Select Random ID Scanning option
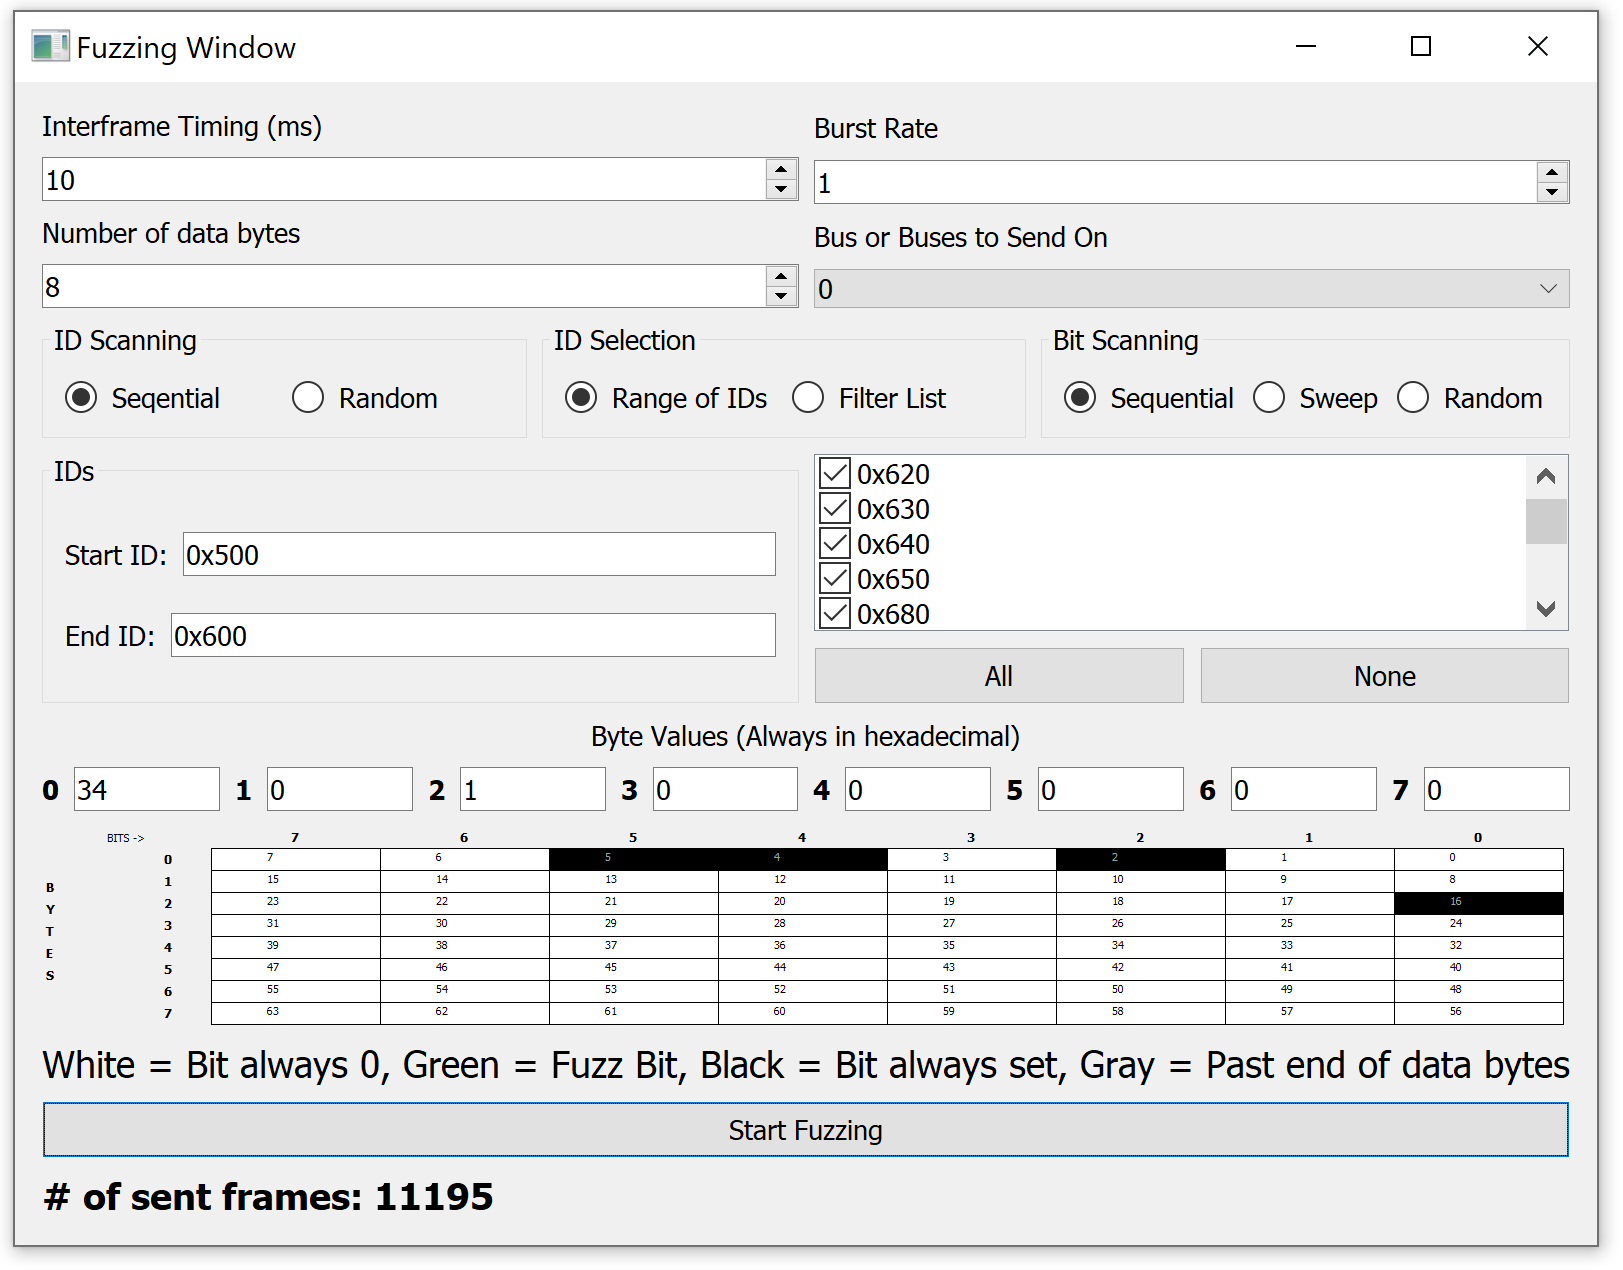This screenshot has width=1623, height=1270. pos(308,398)
